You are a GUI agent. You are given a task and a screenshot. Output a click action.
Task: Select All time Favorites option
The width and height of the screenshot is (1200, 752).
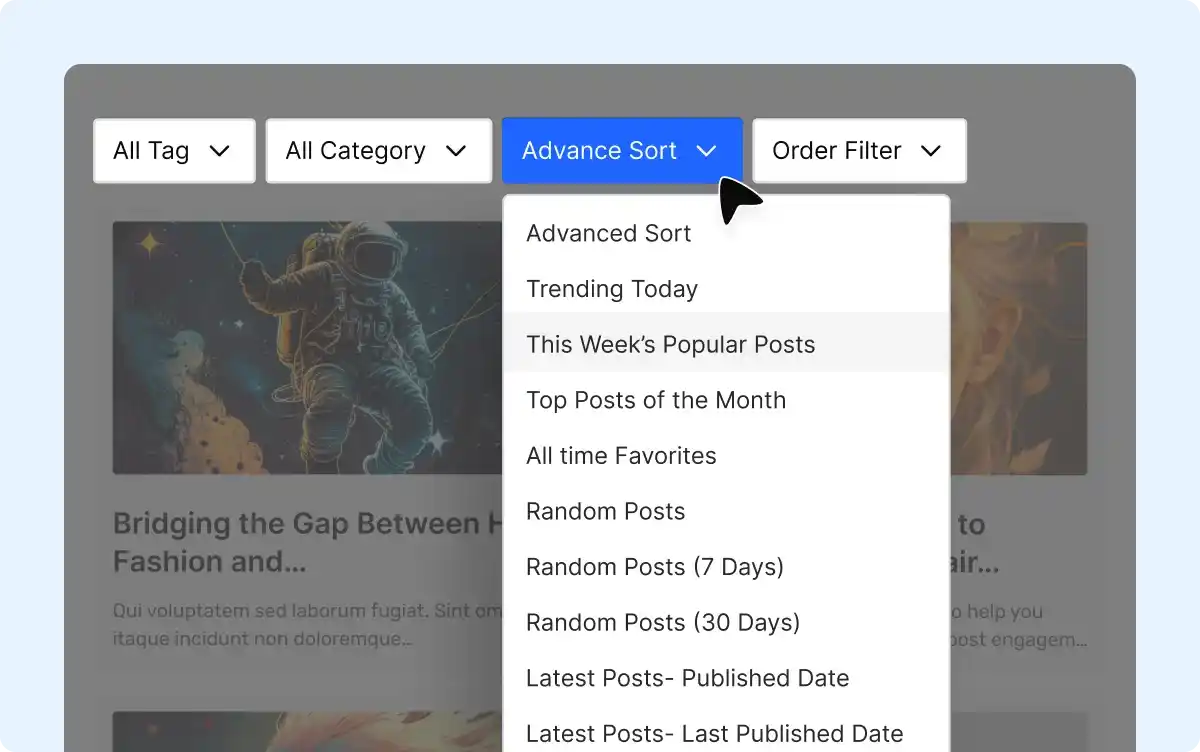click(x=621, y=456)
